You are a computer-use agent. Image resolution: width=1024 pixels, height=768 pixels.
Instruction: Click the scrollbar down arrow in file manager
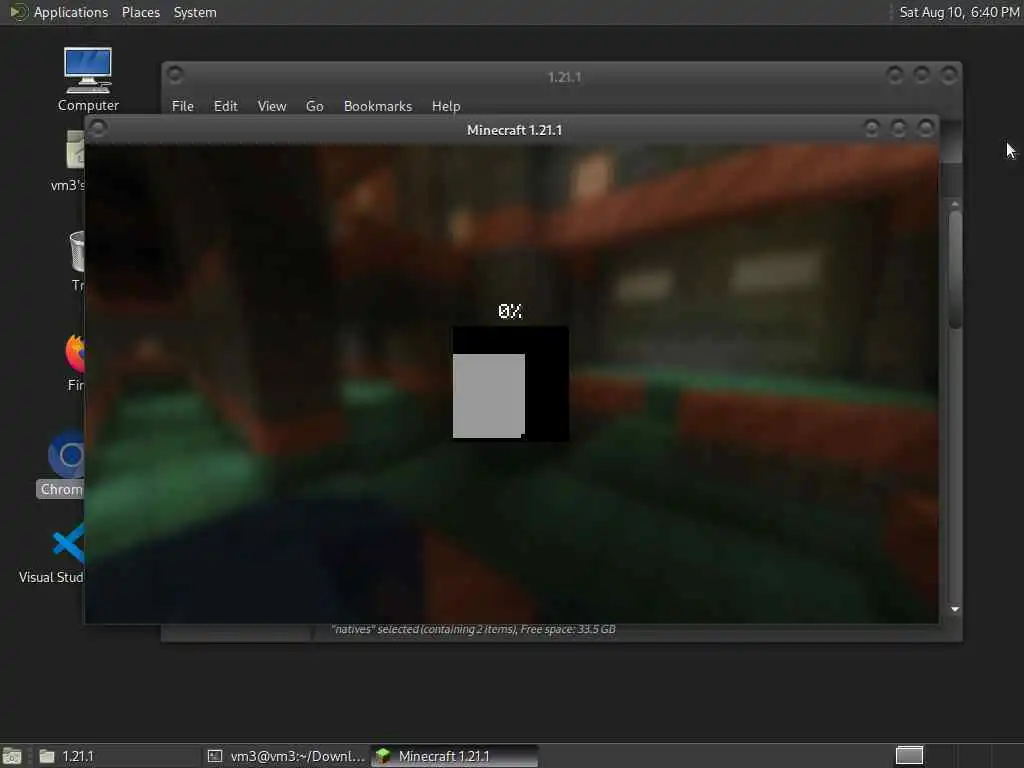955,609
